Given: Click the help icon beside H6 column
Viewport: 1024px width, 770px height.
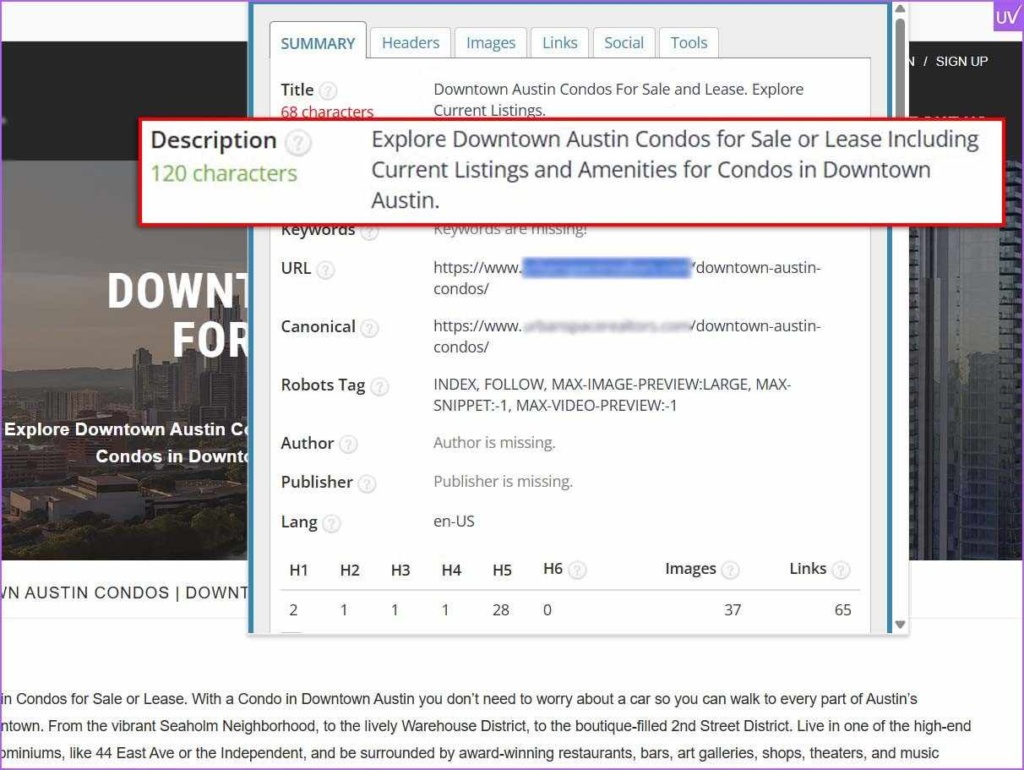Looking at the screenshot, I should point(577,570).
